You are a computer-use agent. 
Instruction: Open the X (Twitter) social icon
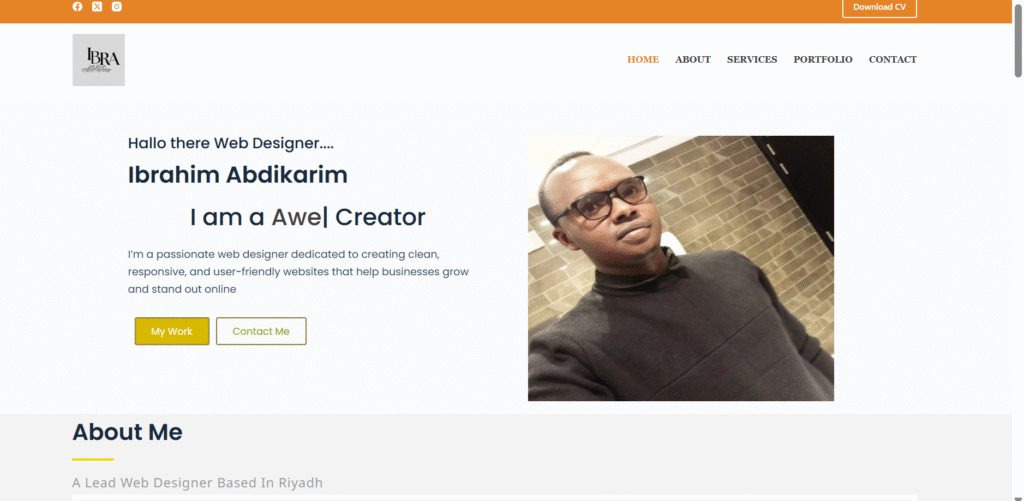97,7
